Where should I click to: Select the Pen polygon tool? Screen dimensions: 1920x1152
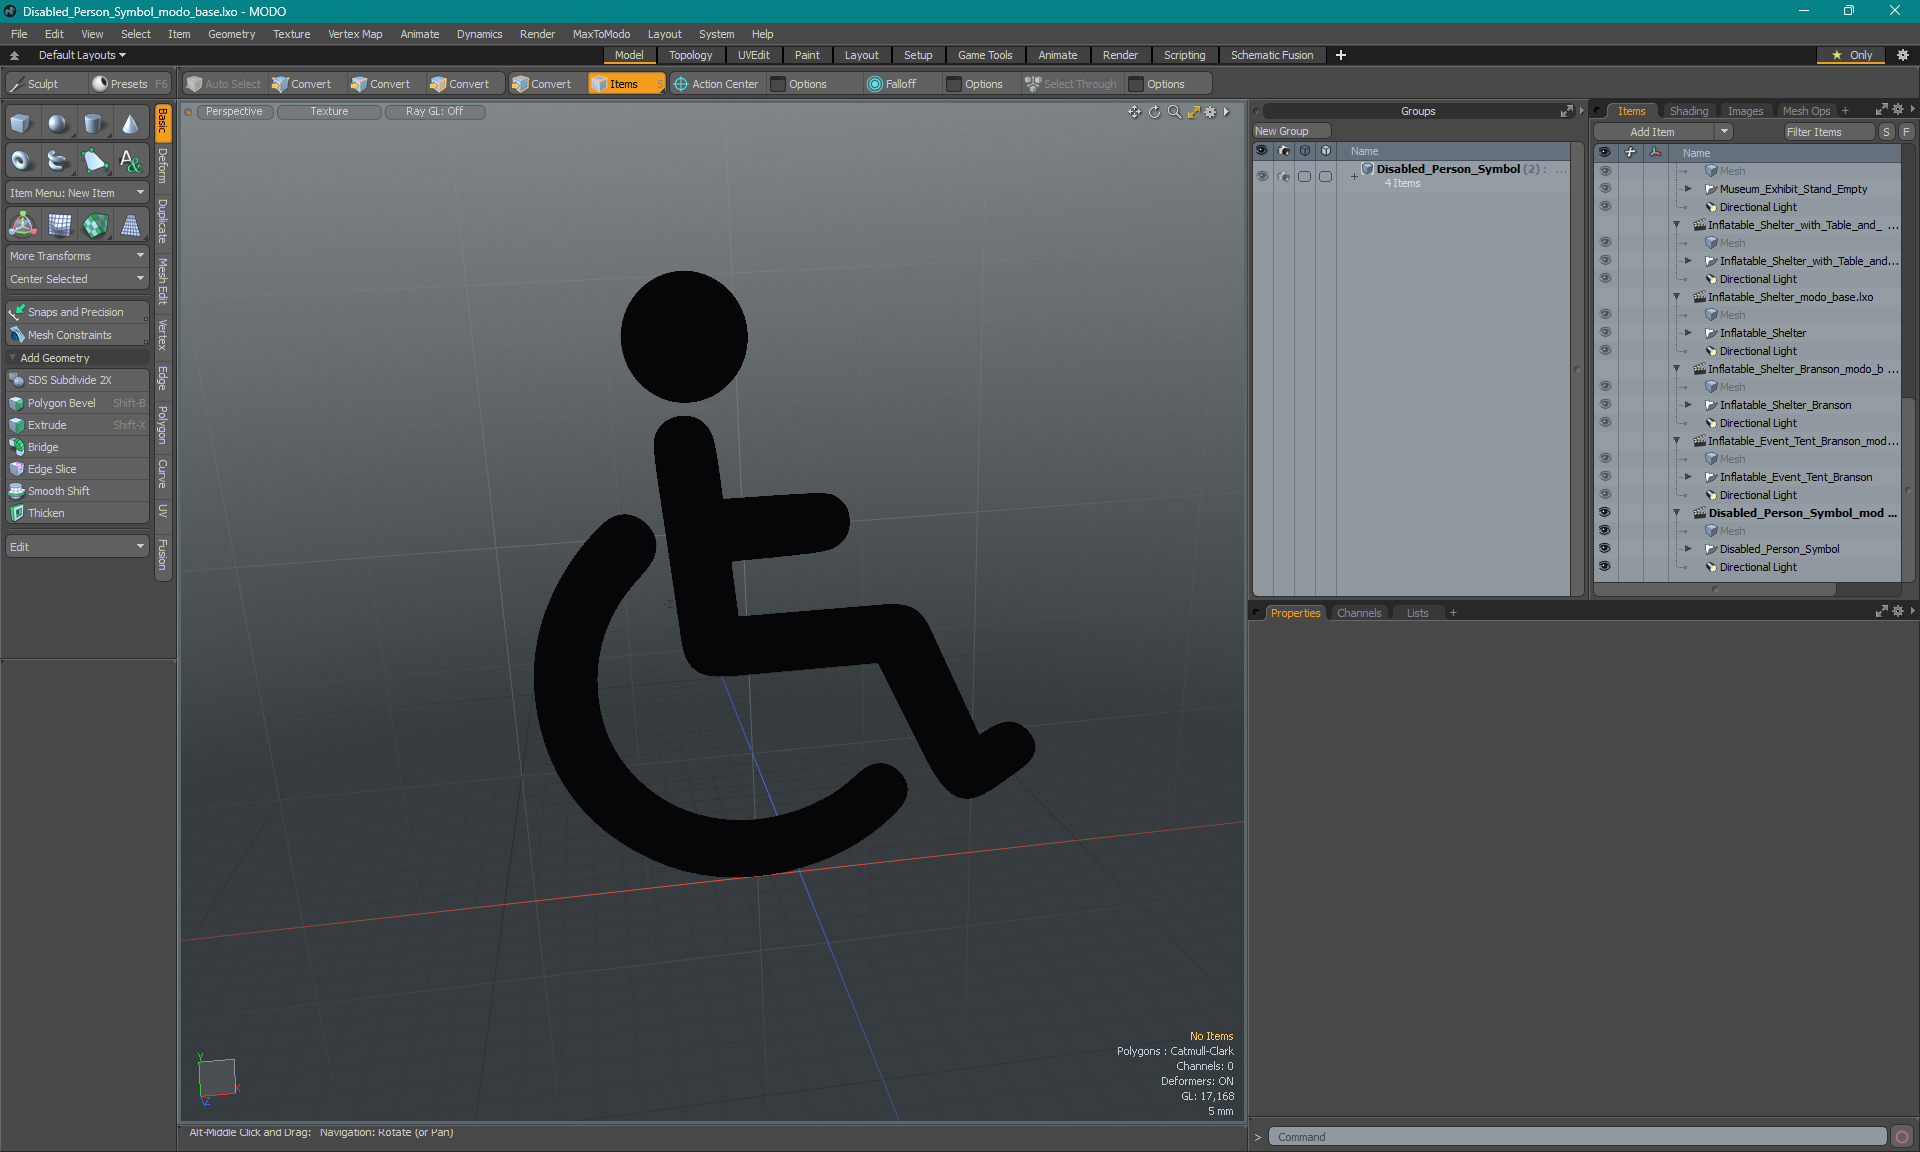(x=94, y=160)
